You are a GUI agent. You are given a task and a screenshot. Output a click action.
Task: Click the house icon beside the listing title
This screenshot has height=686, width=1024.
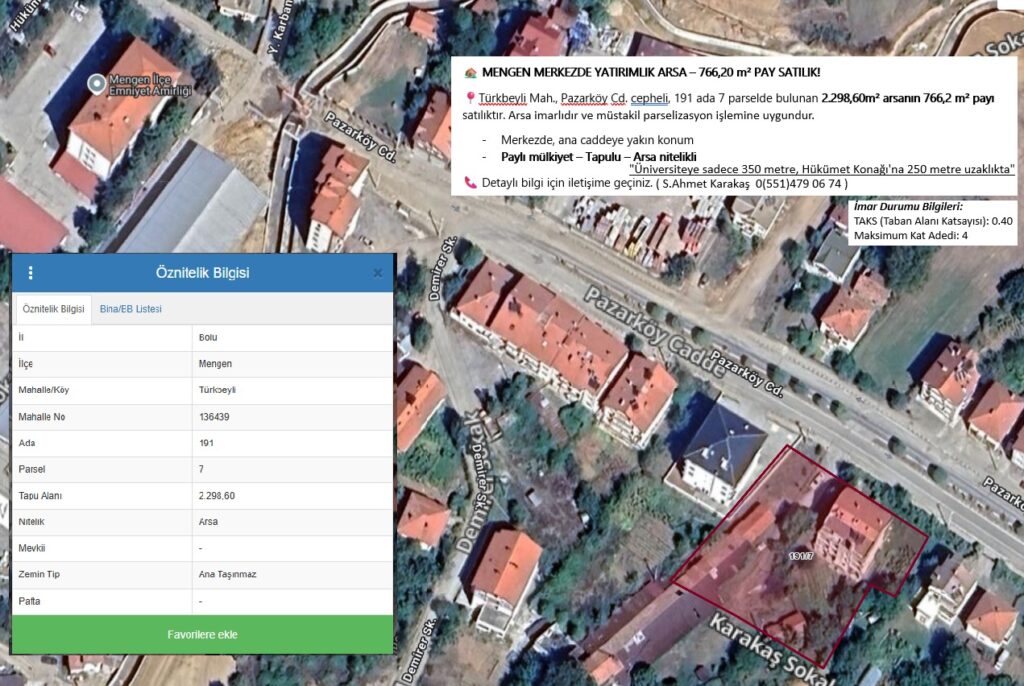[x=470, y=73]
